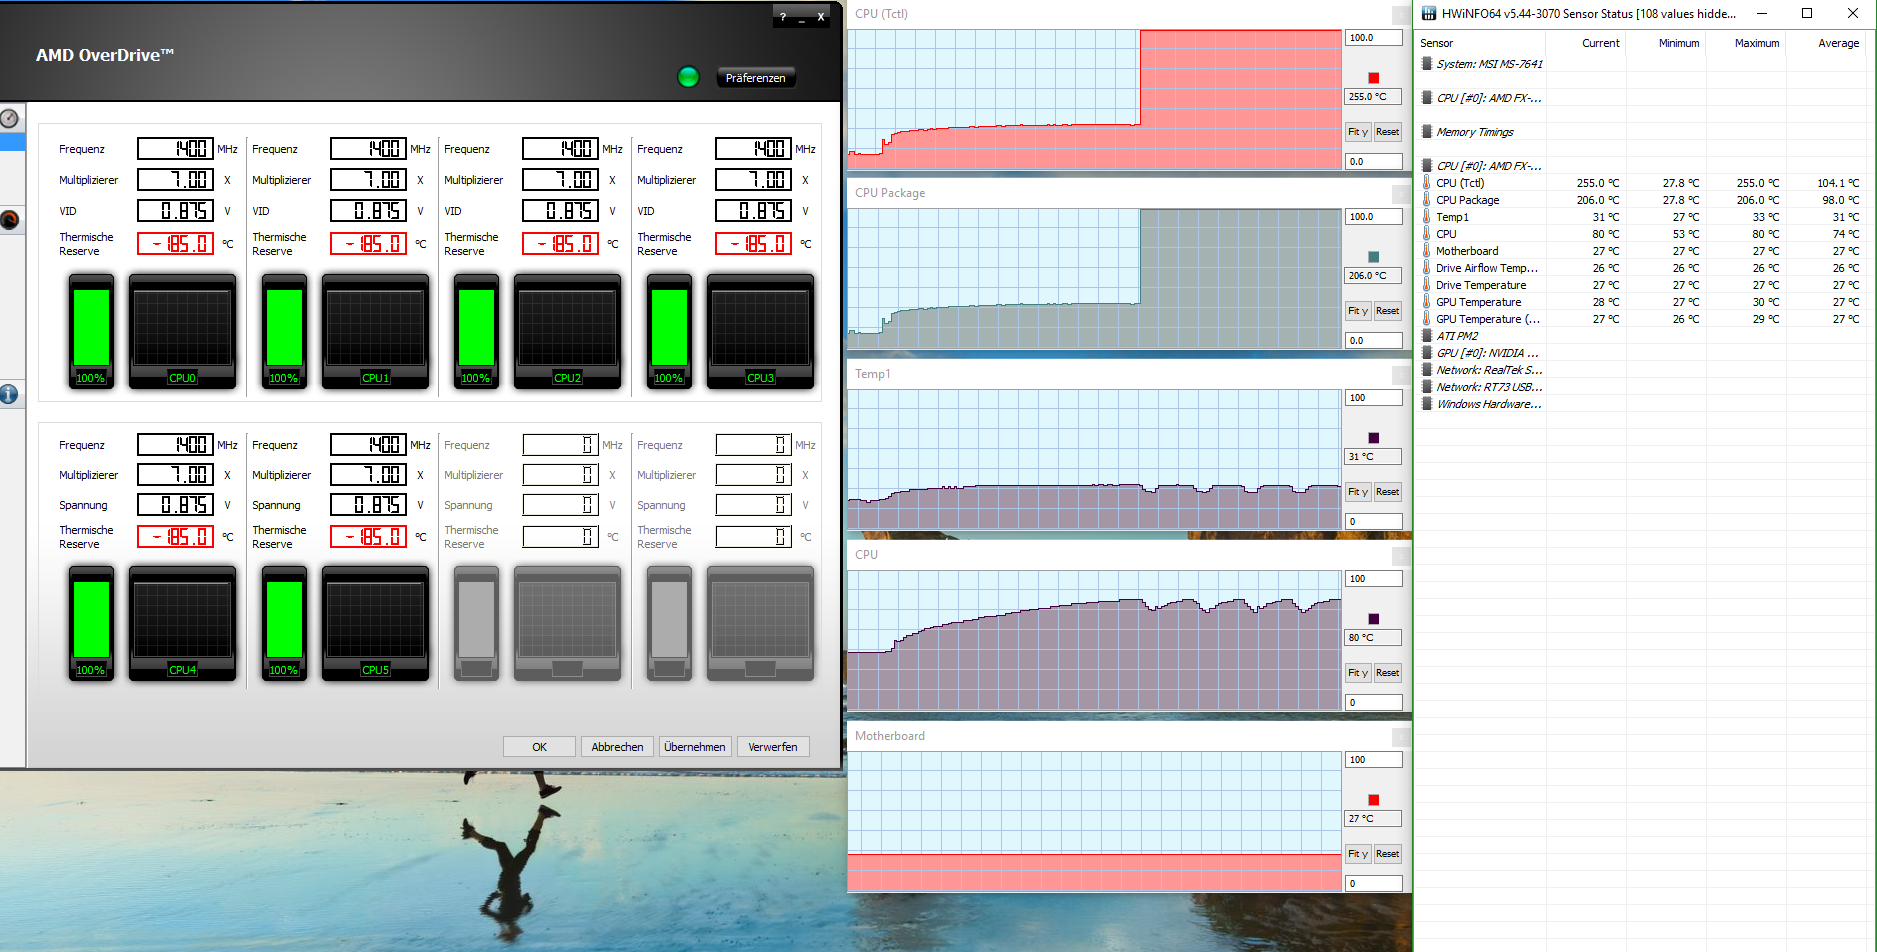
Task: Click the chip icon beside System: MSI MS-7641
Action: (1427, 64)
